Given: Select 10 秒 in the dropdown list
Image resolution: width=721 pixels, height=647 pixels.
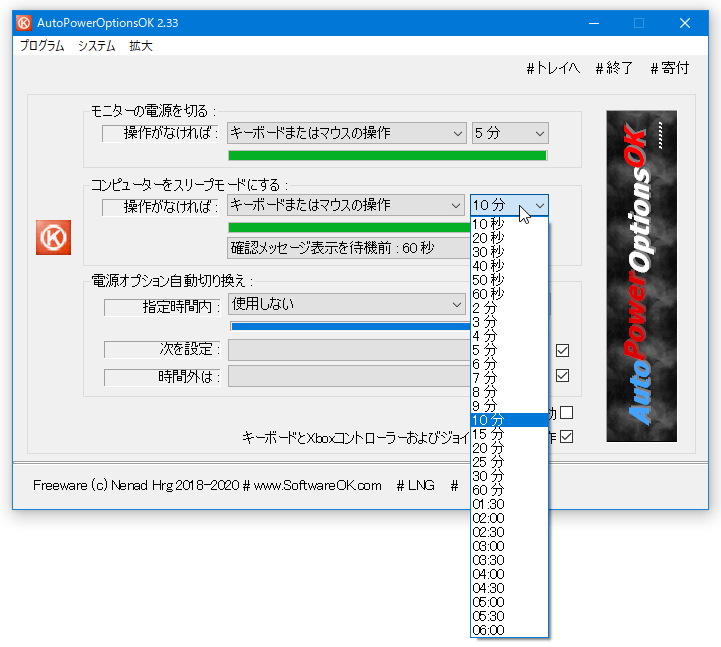Looking at the screenshot, I should pyautogui.click(x=509, y=224).
